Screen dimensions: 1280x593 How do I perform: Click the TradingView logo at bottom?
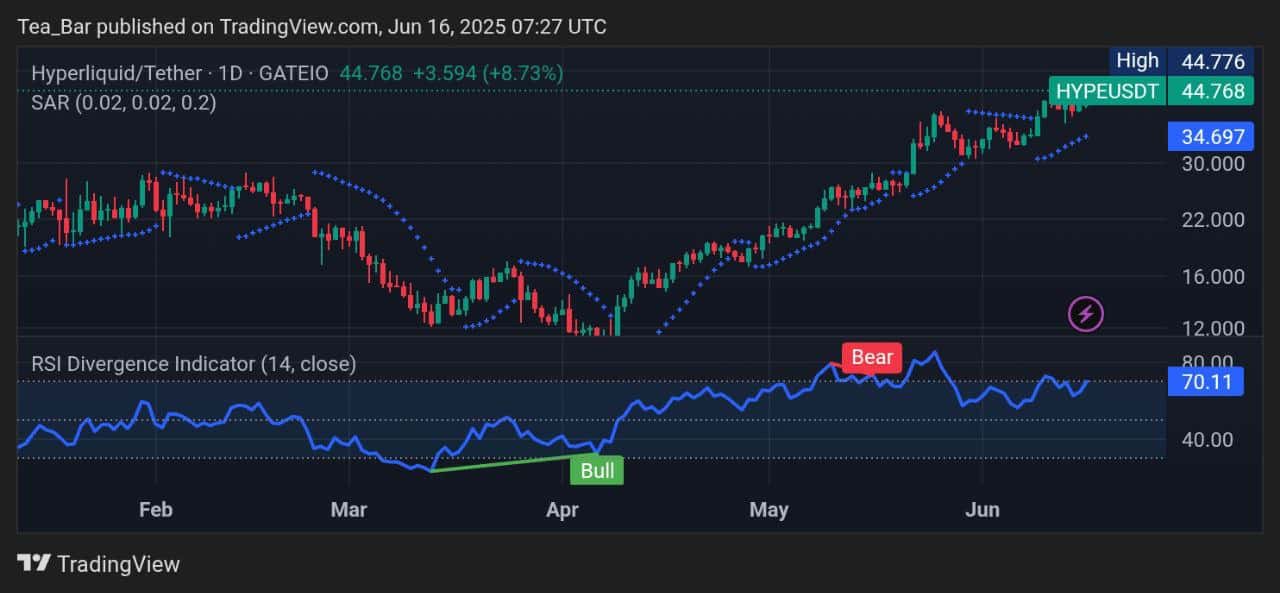coord(99,564)
